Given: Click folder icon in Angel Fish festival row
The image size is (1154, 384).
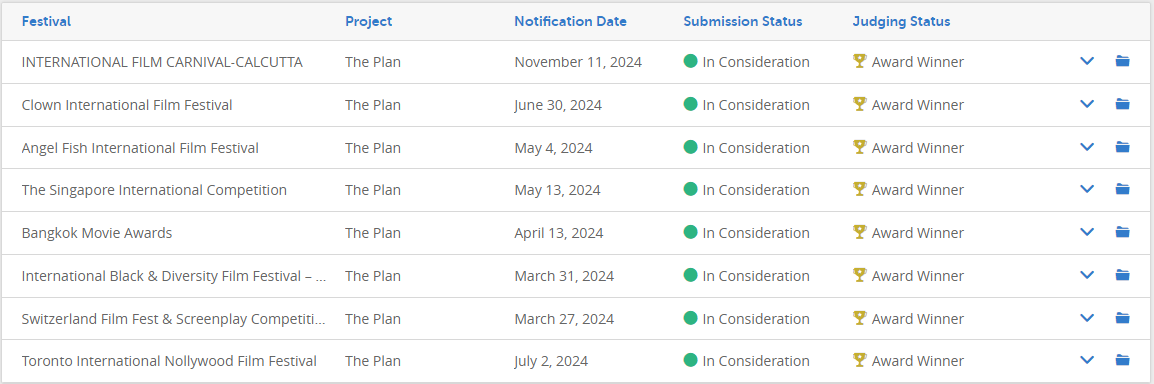Looking at the screenshot, I should click(1122, 146).
